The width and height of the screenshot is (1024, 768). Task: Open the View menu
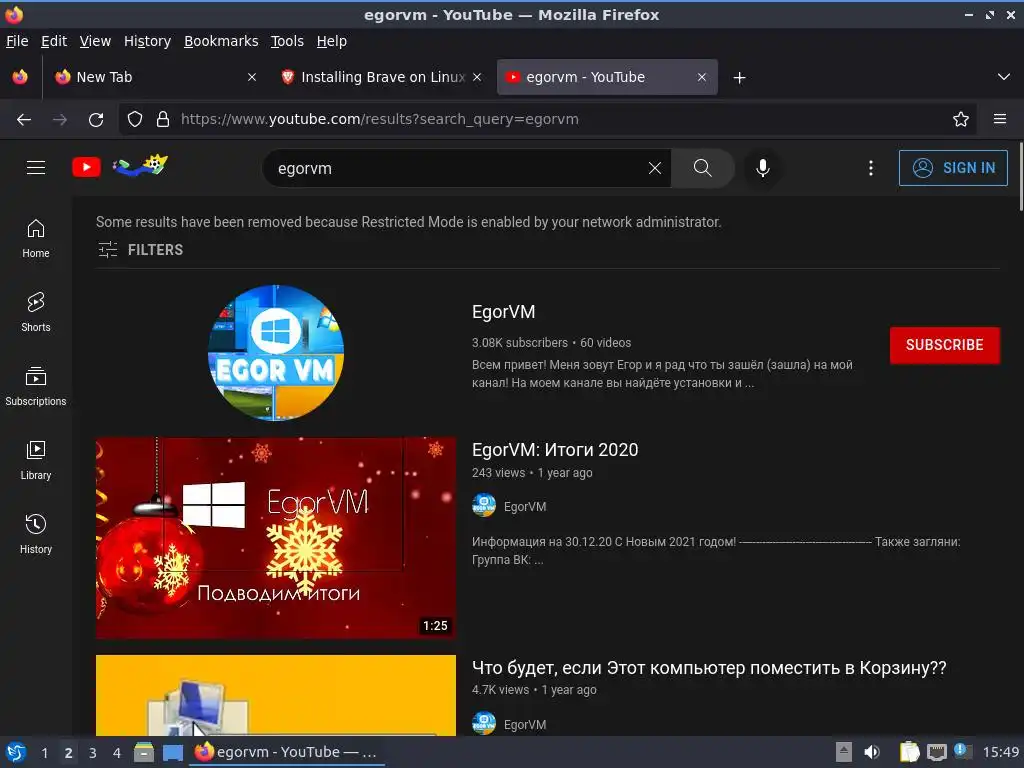point(95,41)
